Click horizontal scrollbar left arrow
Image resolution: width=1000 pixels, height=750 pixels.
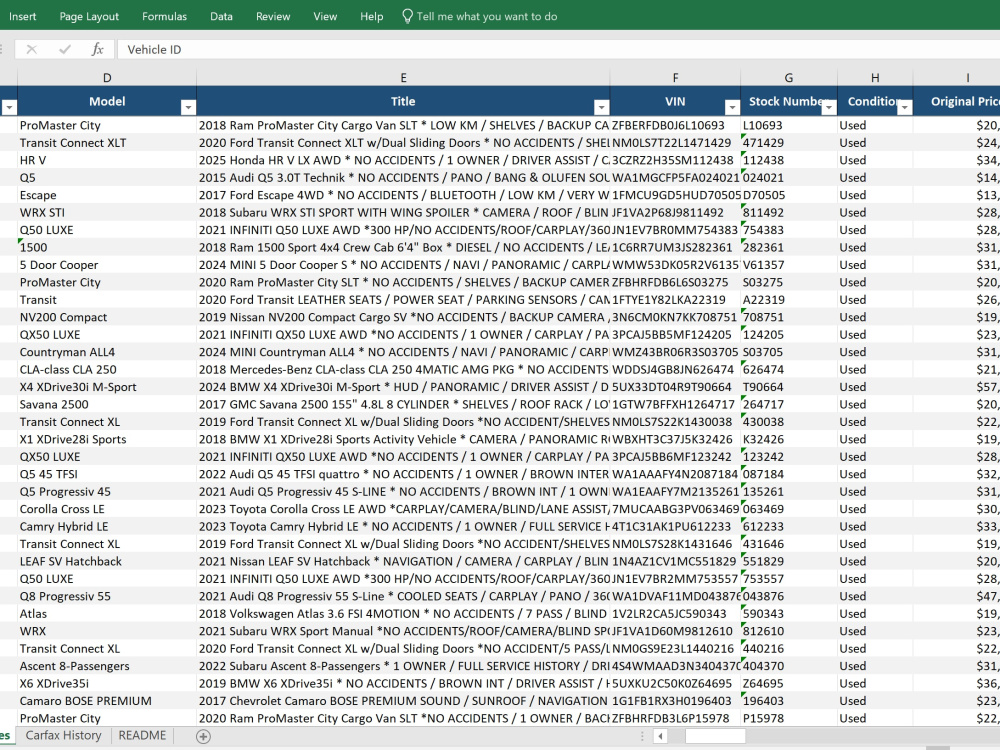tap(660, 736)
